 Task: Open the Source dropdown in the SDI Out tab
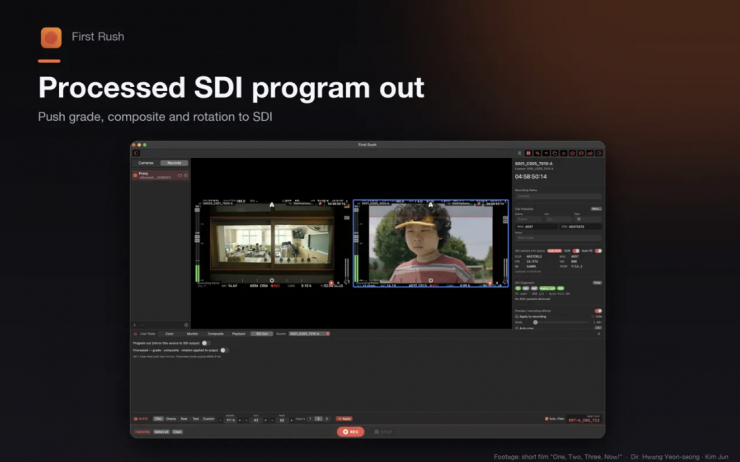[x=309, y=334]
